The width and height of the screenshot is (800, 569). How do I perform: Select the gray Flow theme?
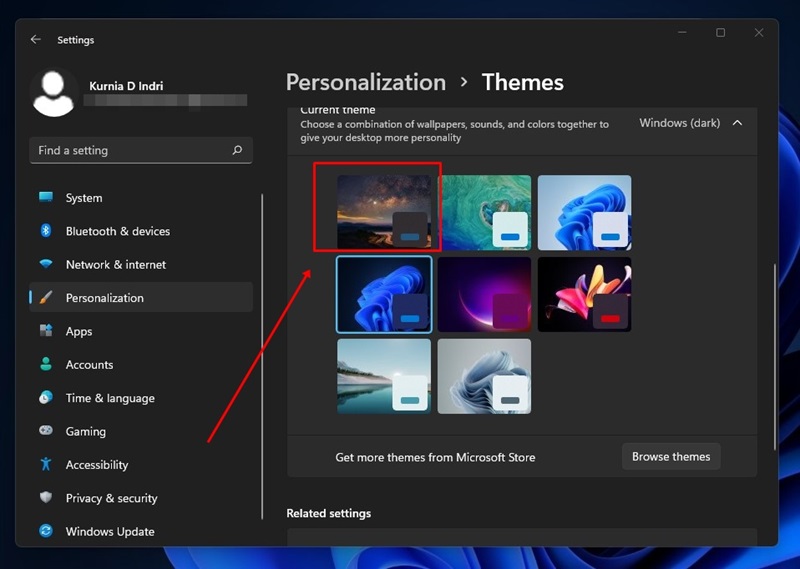(x=484, y=376)
